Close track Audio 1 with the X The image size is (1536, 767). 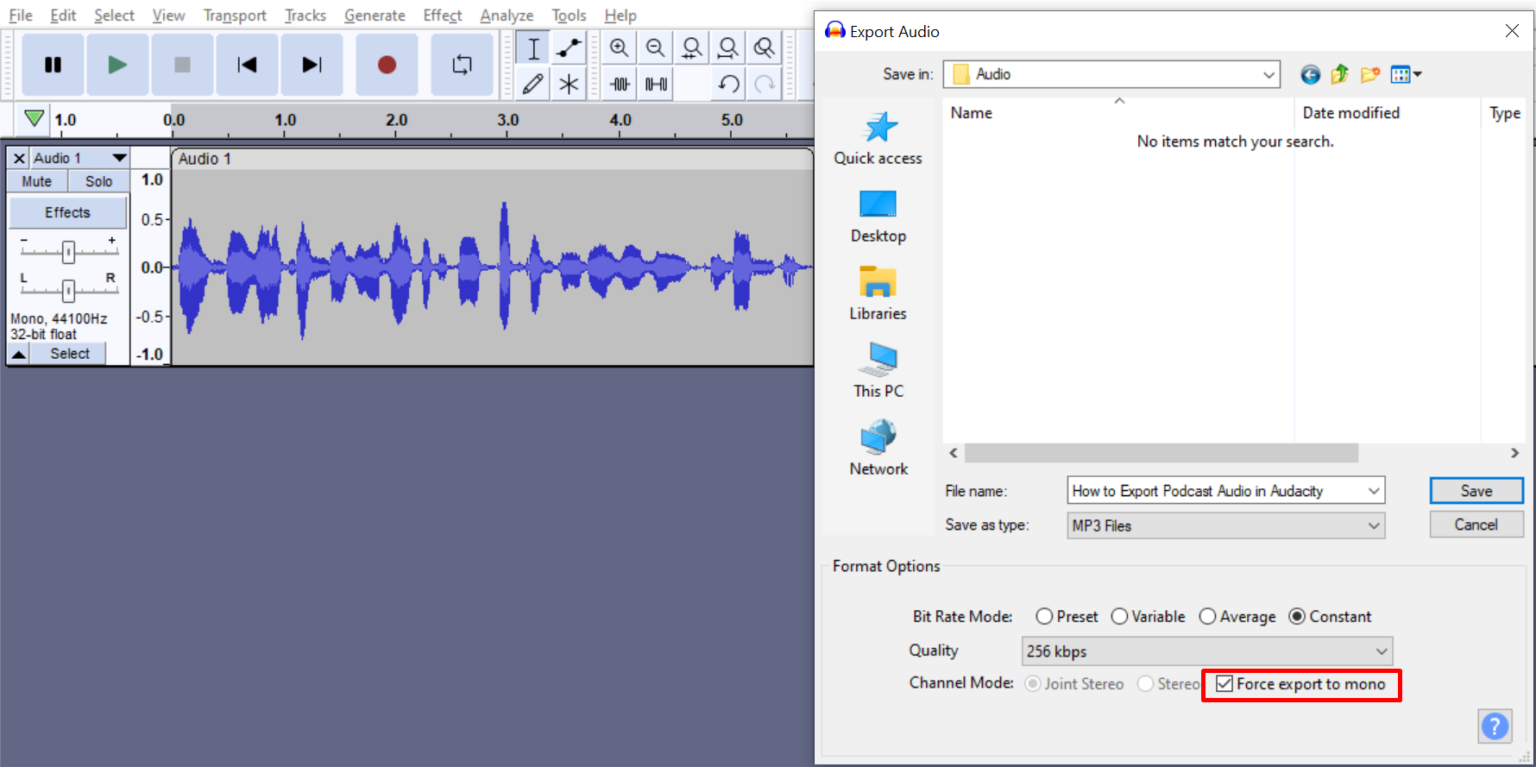[x=19, y=158]
